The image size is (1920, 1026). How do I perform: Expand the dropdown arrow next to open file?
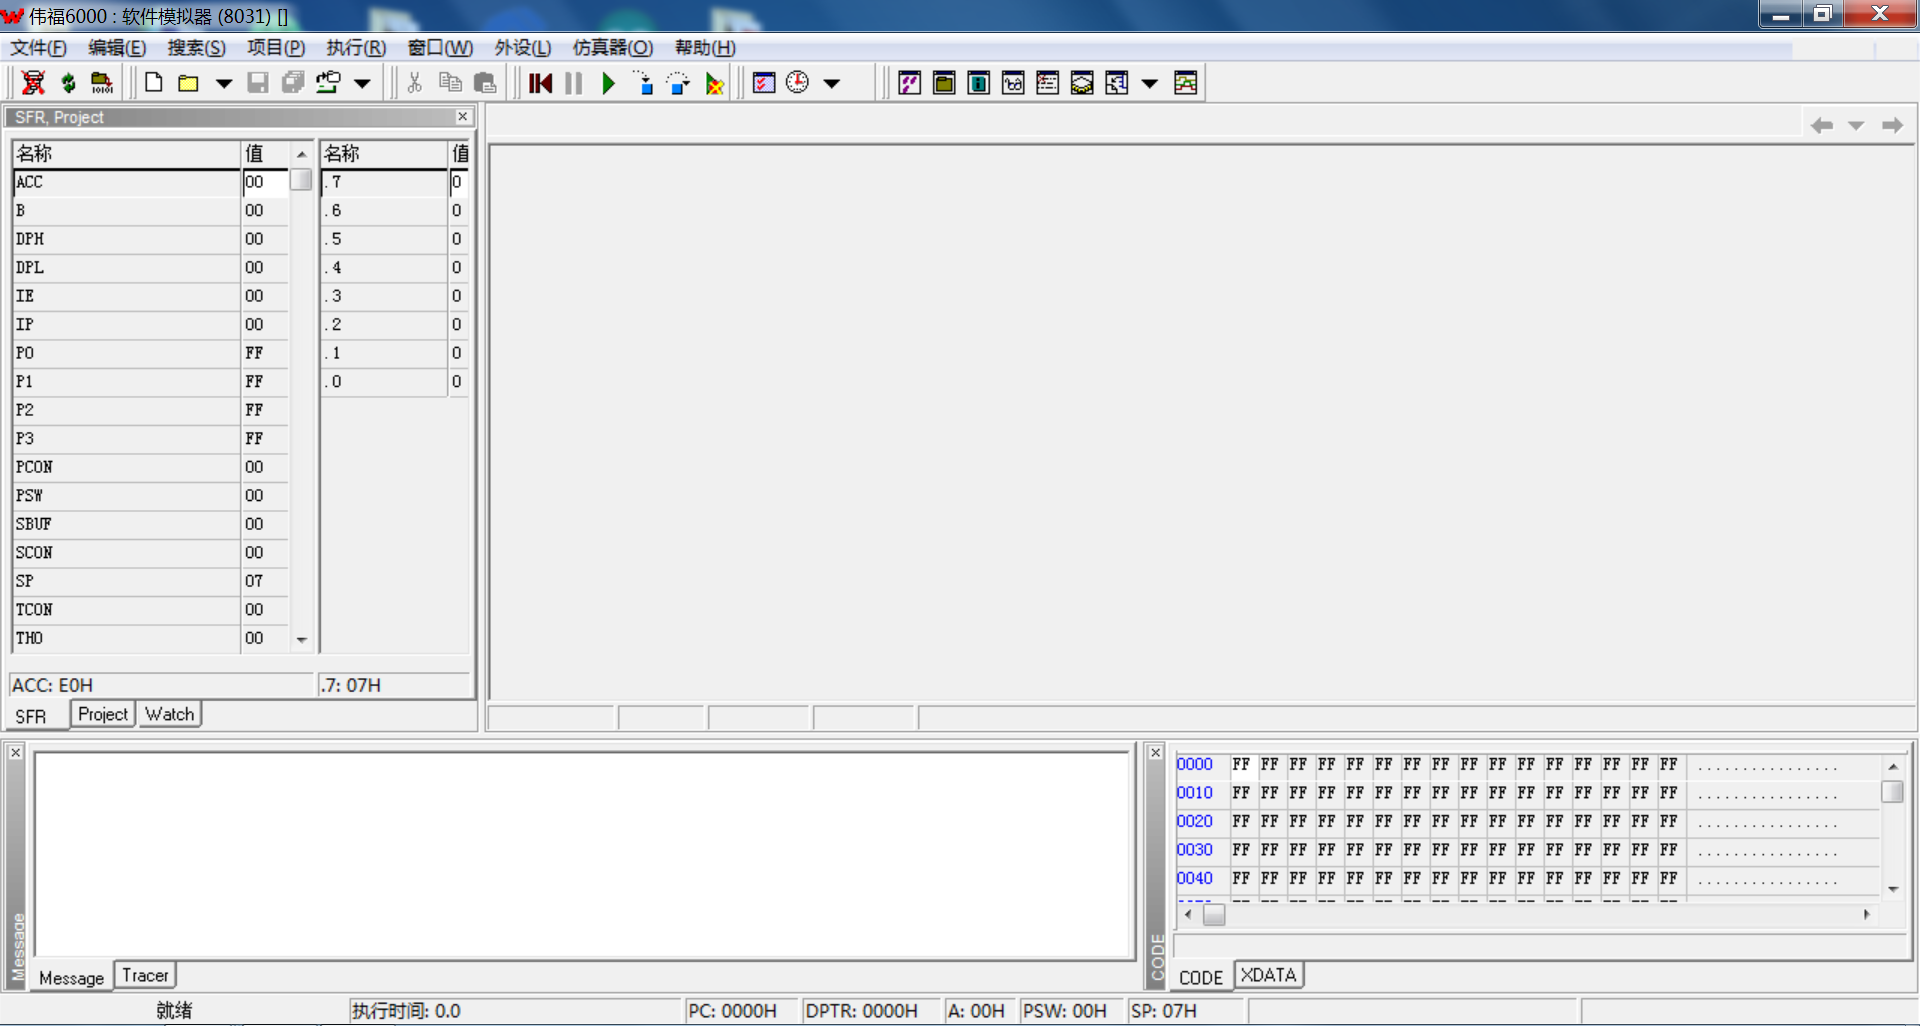[224, 83]
